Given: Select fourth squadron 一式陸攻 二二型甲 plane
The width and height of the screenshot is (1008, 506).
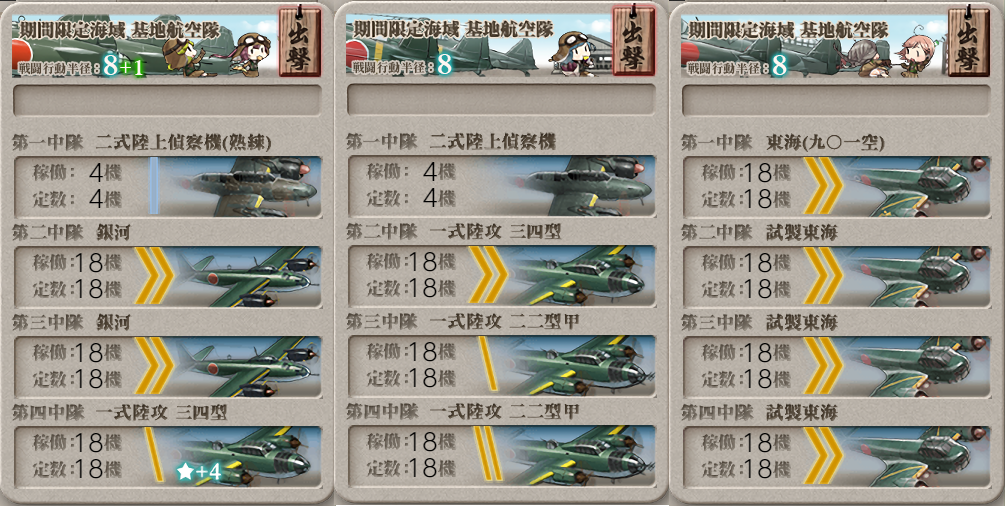Looking at the screenshot, I should click(x=501, y=455).
